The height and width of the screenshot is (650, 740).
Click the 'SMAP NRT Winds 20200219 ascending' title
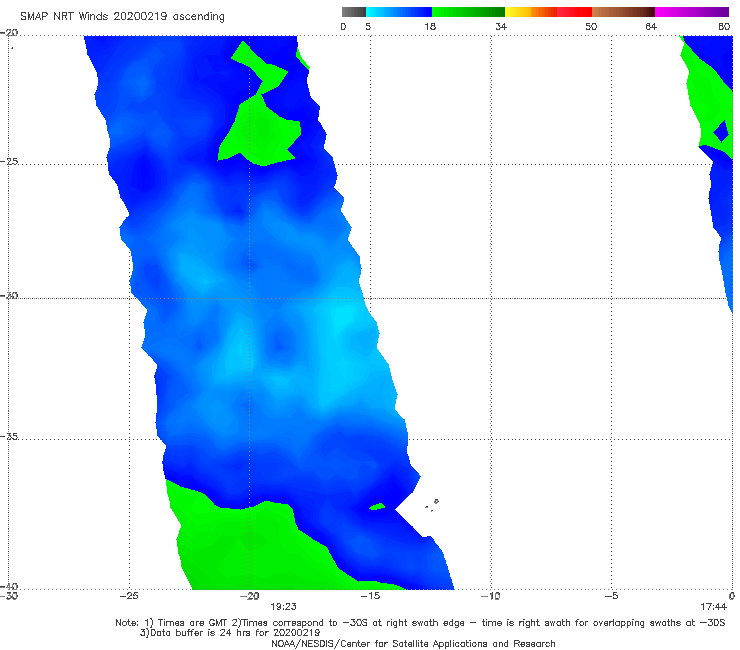(122, 17)
